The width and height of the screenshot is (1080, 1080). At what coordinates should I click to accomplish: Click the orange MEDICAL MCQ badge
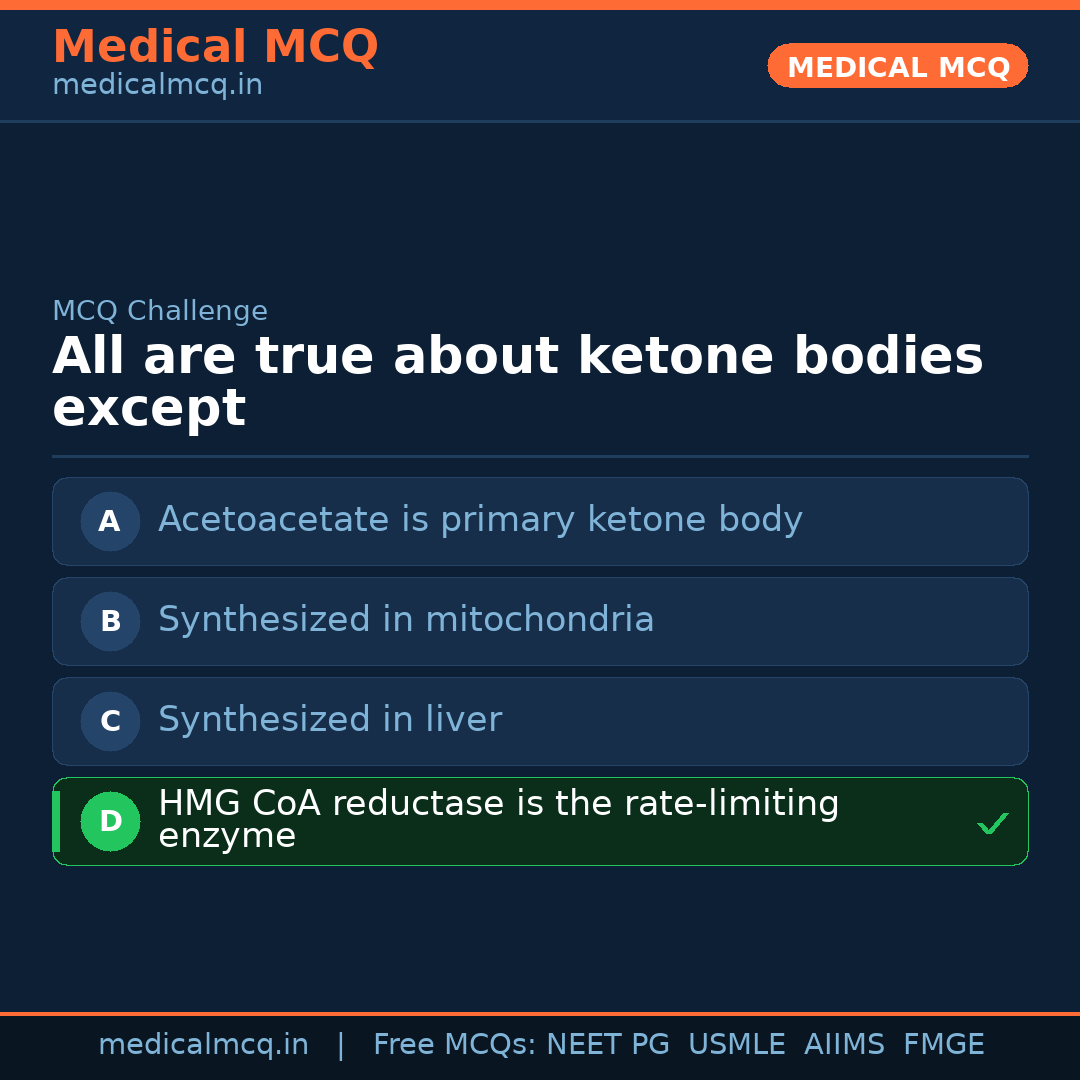tap(897, 66)
